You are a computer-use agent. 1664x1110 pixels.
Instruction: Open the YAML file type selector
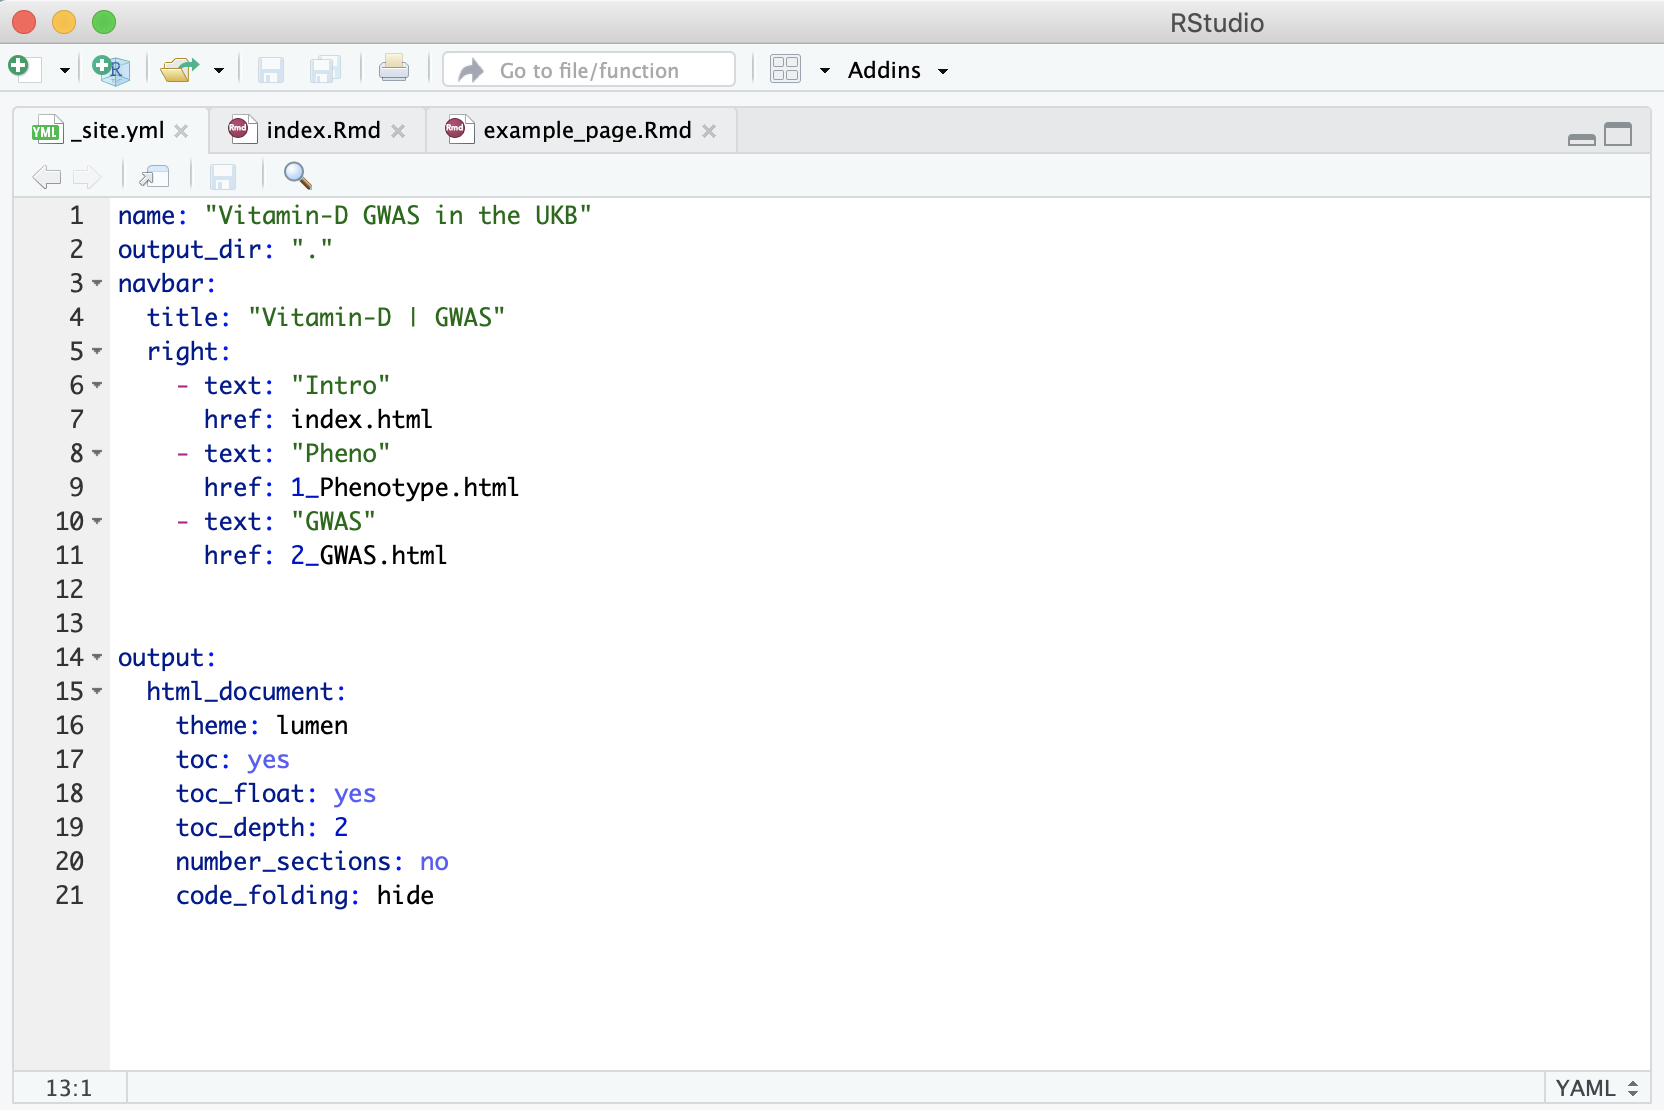[1597, 1088]
